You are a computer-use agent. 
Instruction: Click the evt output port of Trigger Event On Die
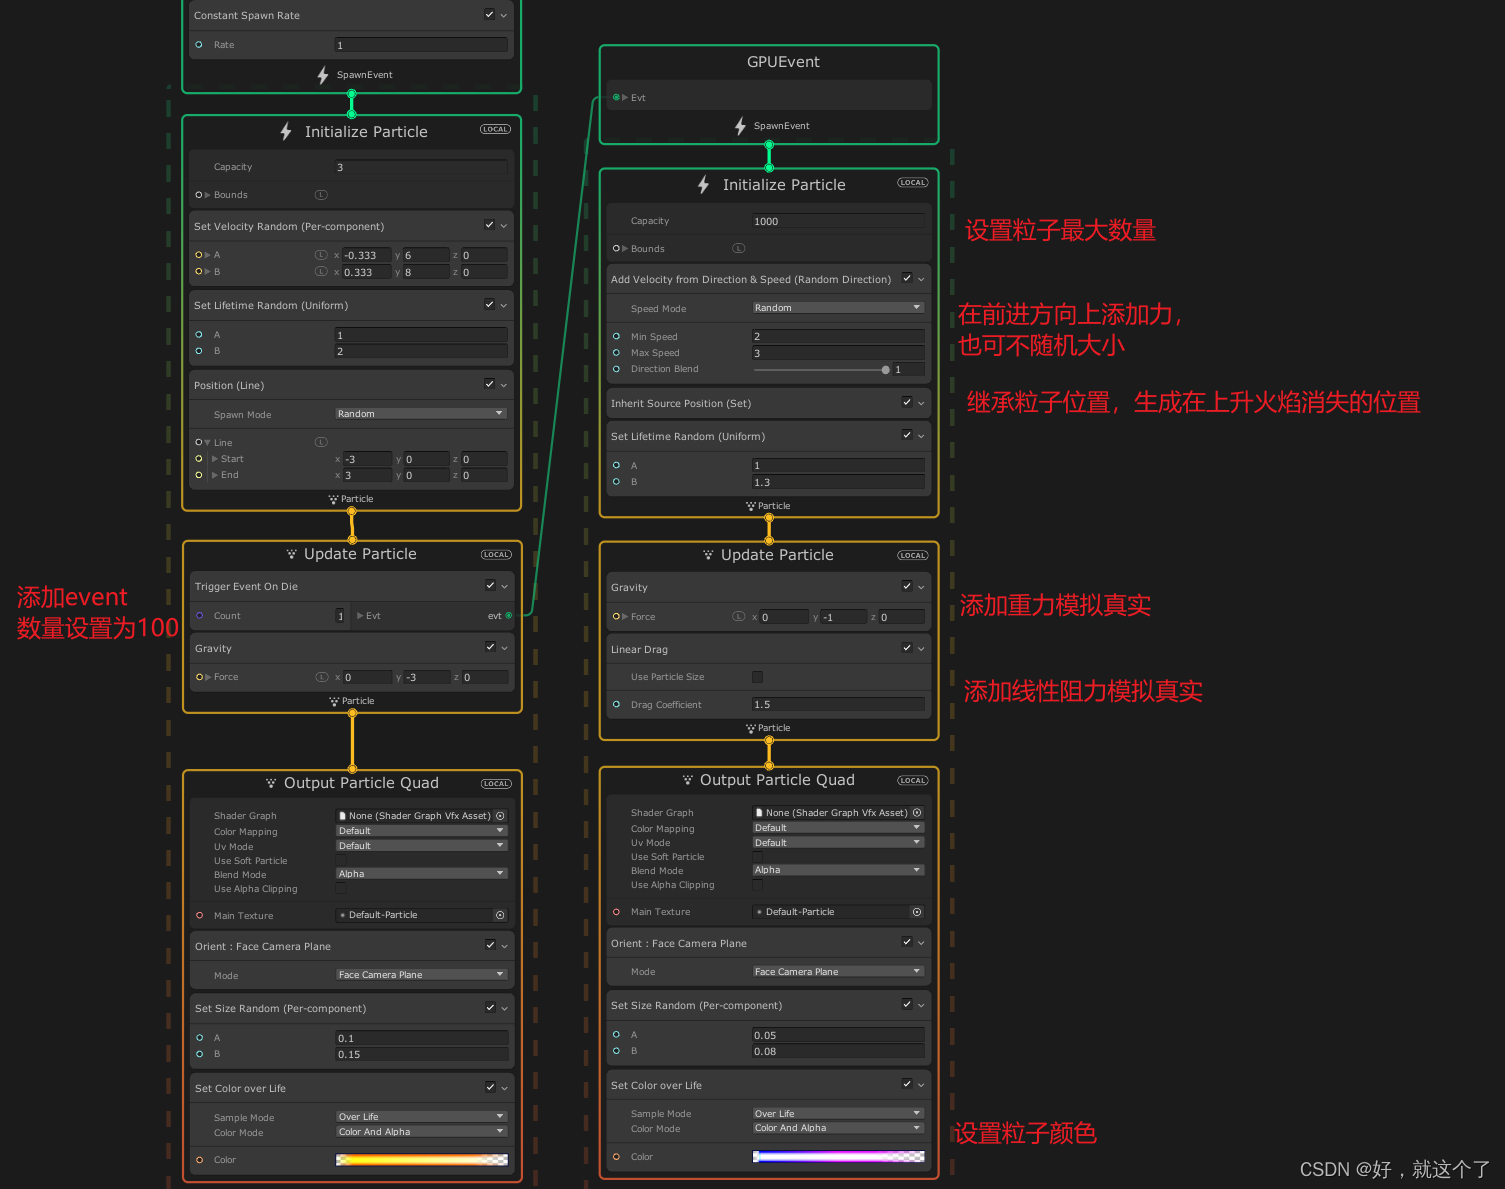(x=509, y=616)
